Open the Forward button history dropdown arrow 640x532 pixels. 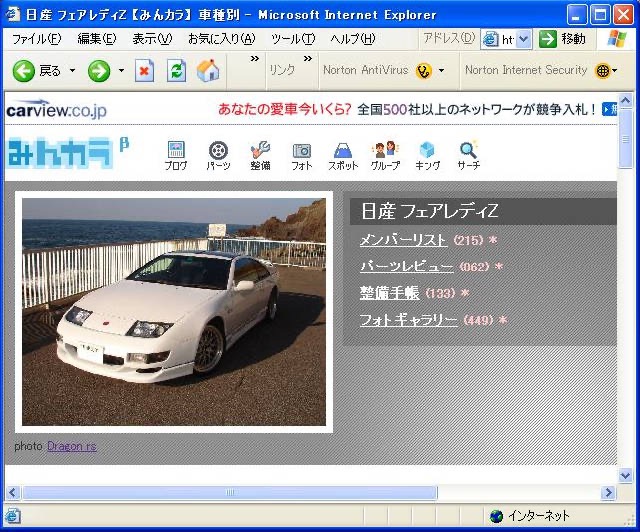(121, 71)
